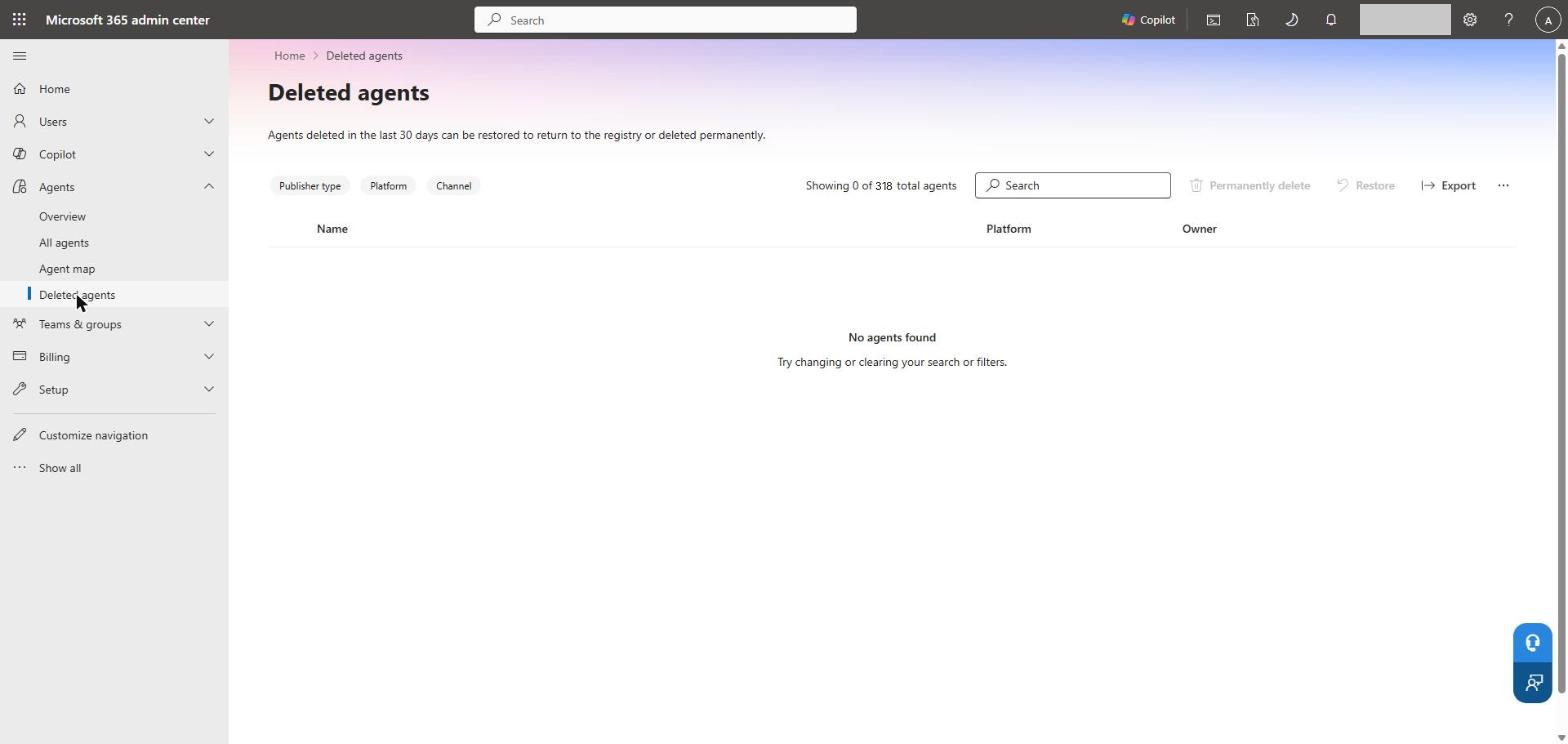Sort by the Name column header
Screen dimensions: 1568x744
[332, 229]
